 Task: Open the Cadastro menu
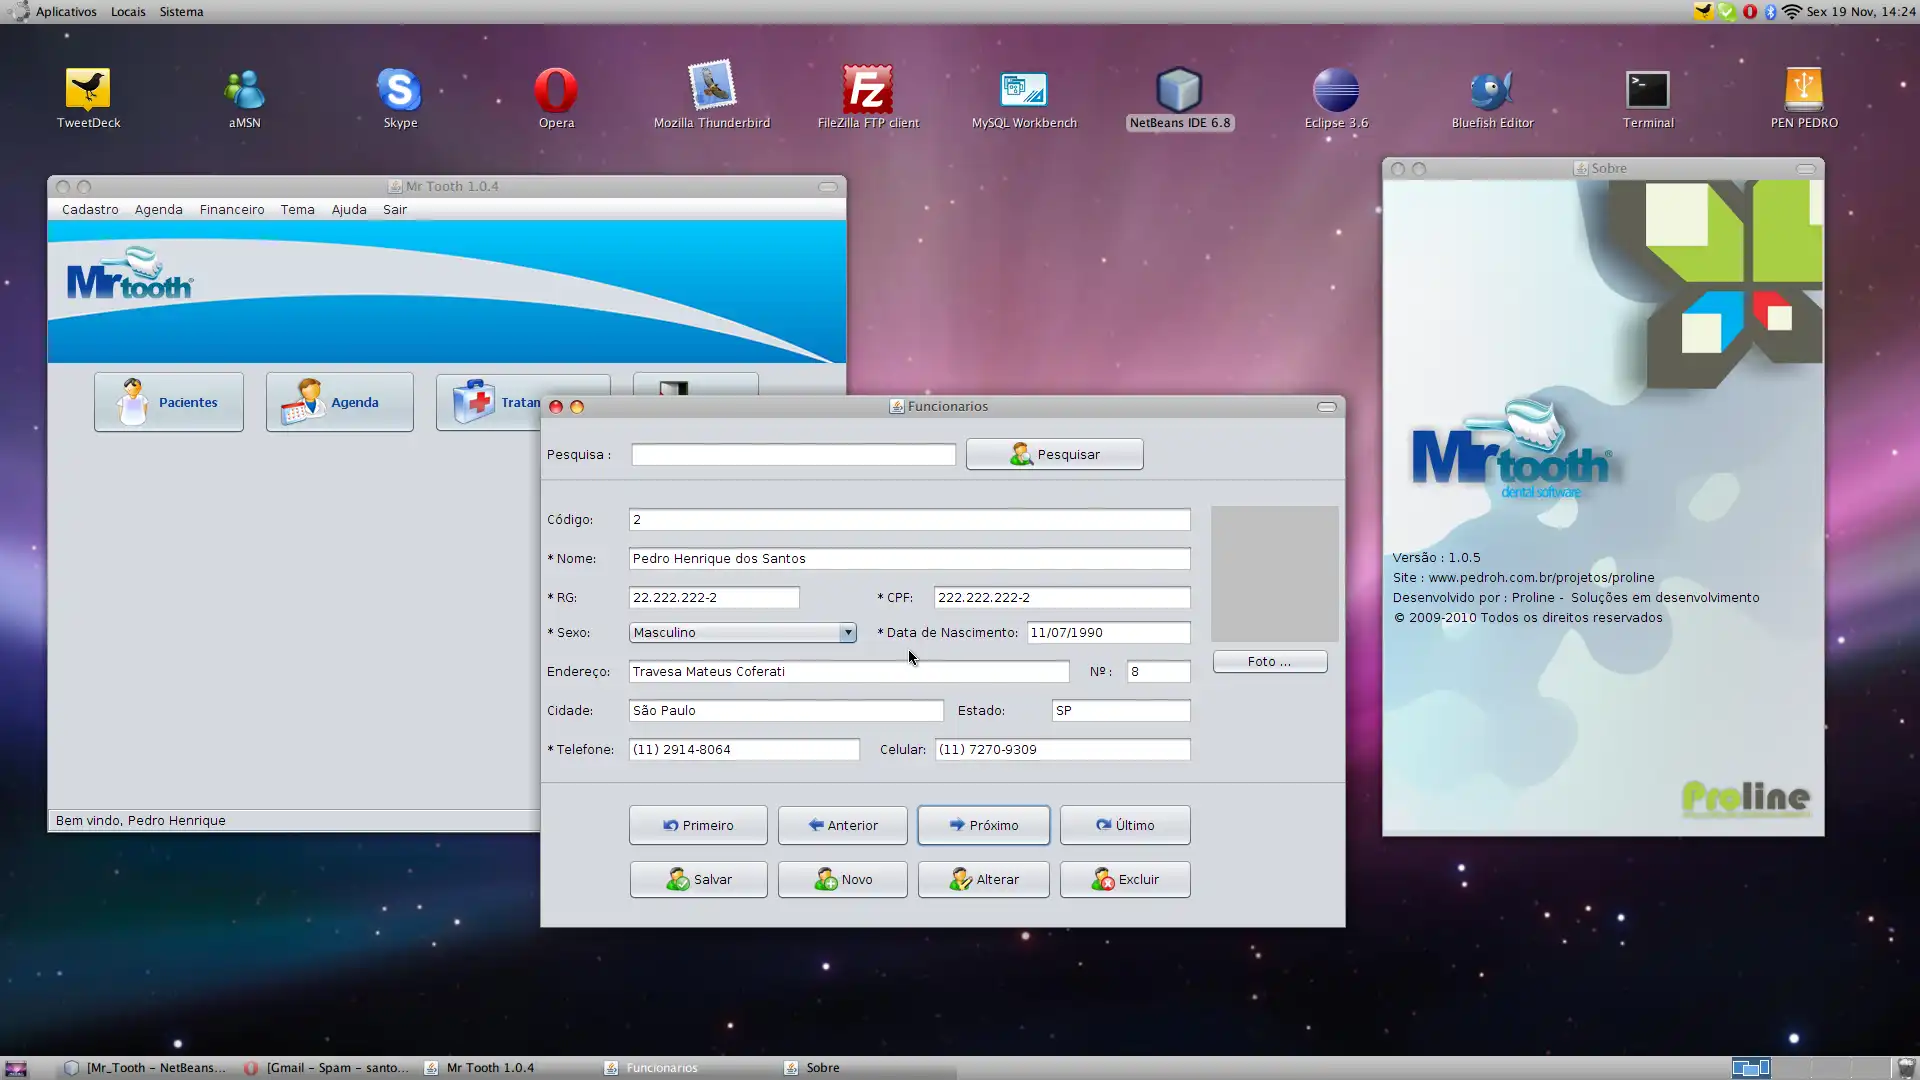point(90,210)
